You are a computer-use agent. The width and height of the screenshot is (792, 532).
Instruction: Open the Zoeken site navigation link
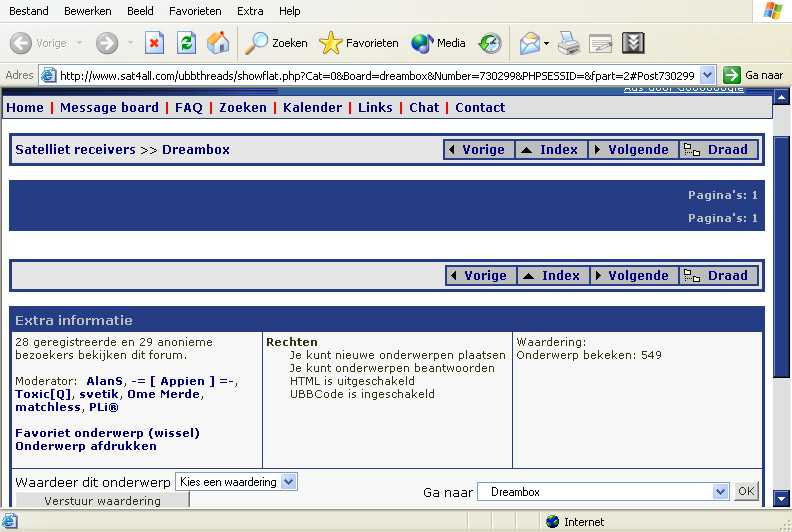[x=242, y=107]
